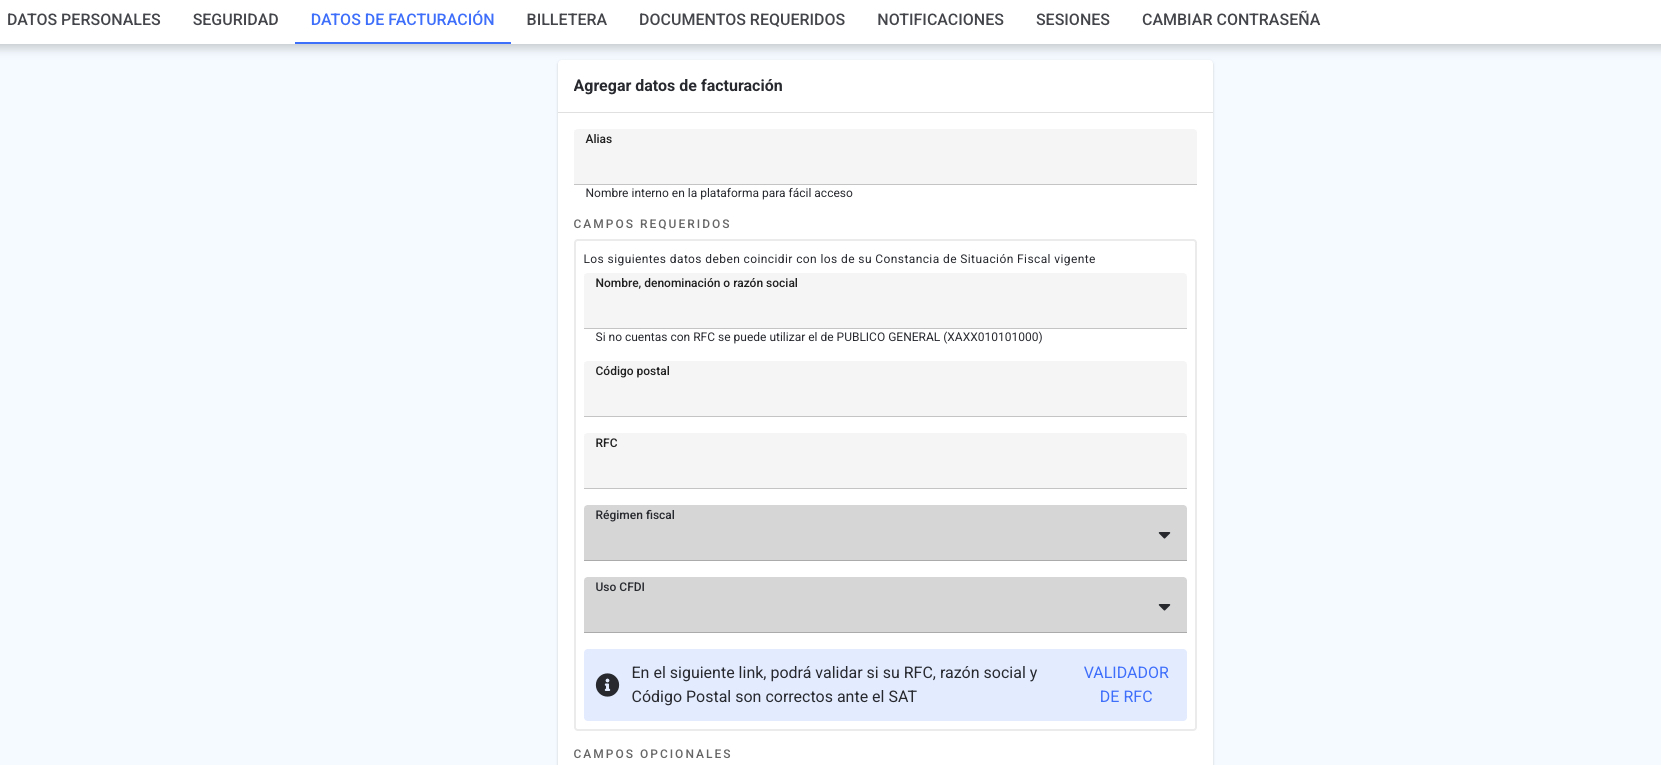The width and height of the screenshot is (1661, 765).
Task: Click the Uso CFDI dropdown arrow
Action: [x=1164, y=607]
